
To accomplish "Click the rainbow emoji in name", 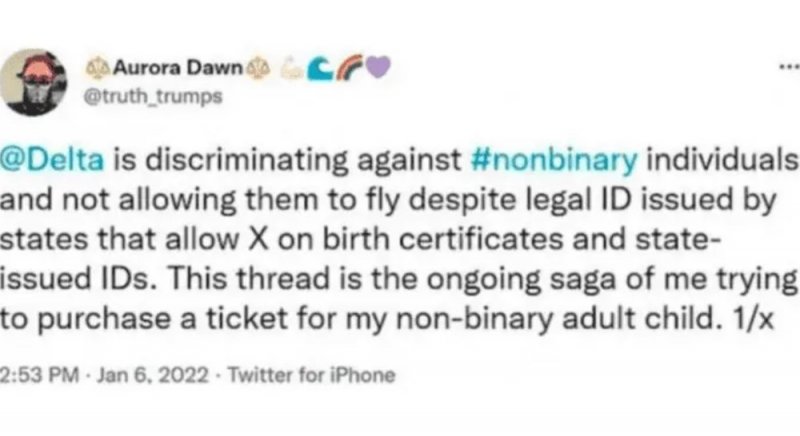I will coord(349,67).
